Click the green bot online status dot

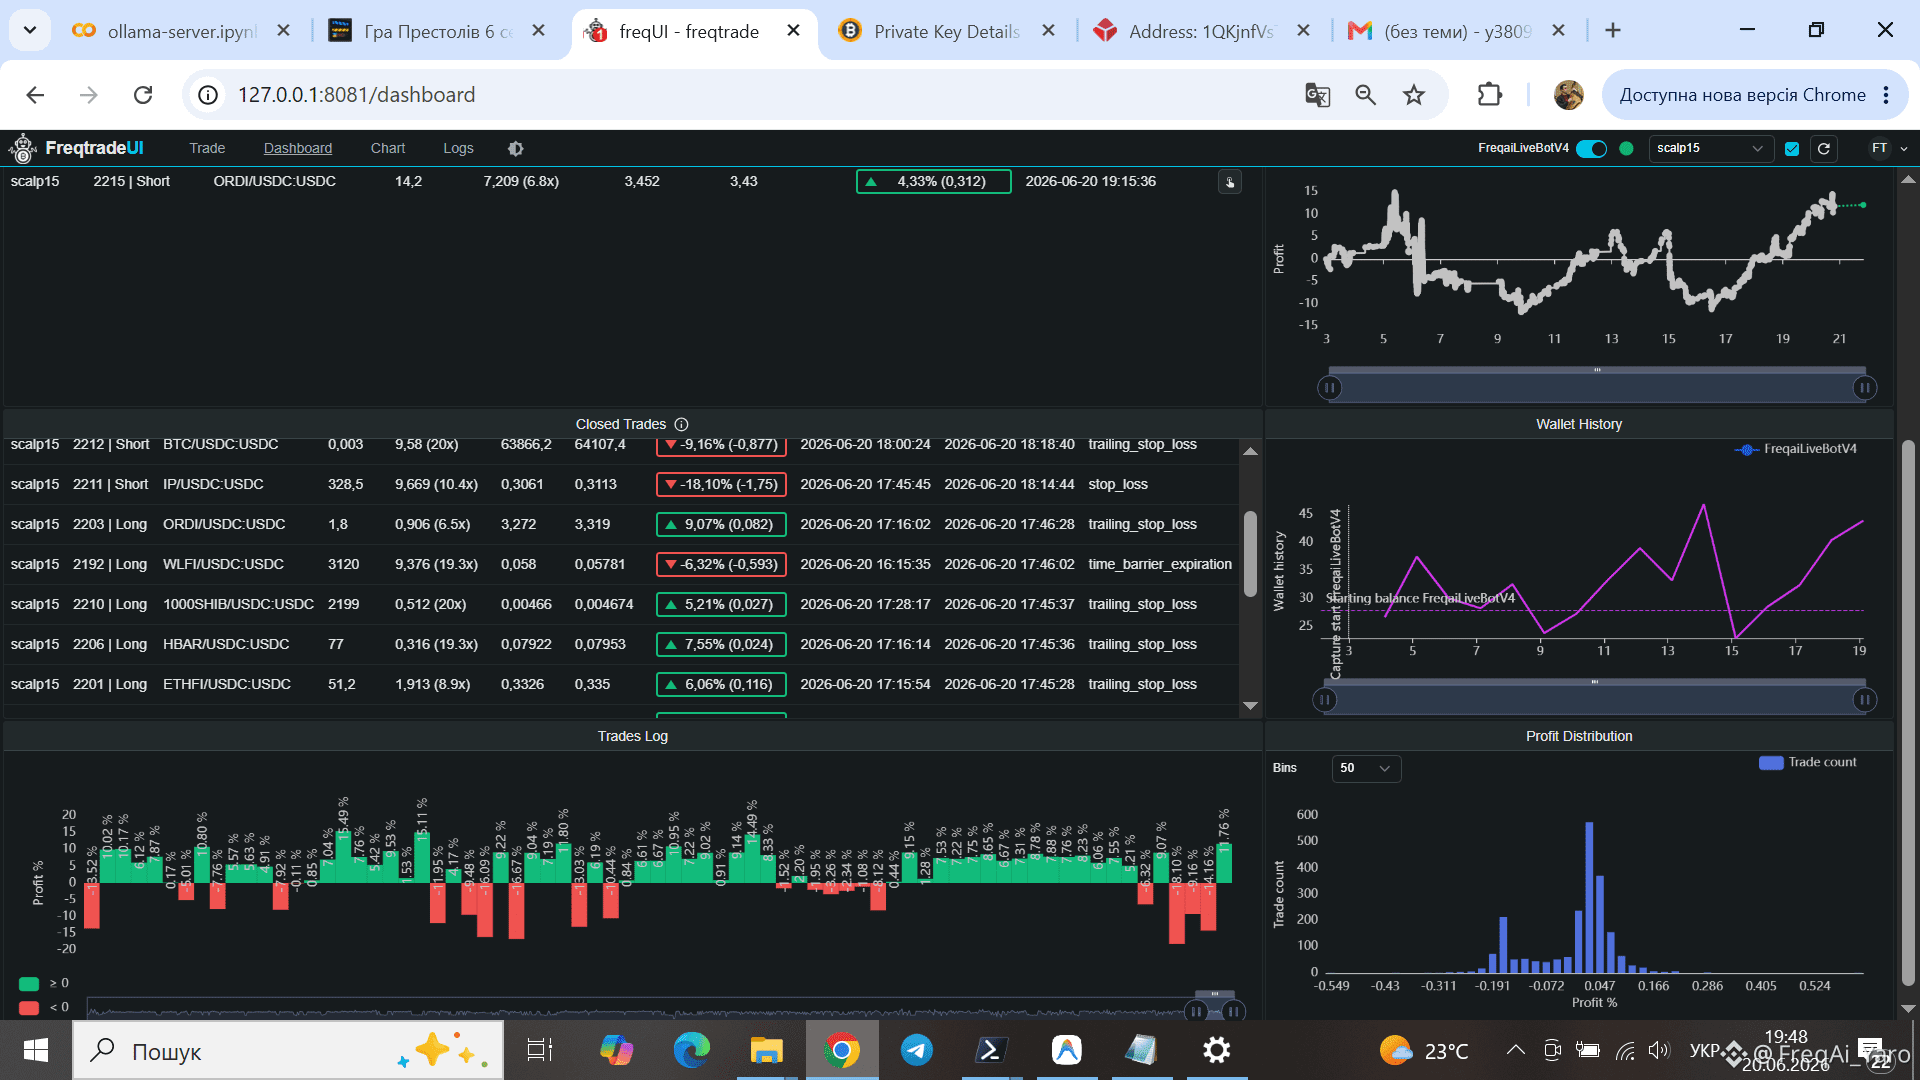(x=1626, y=148)
